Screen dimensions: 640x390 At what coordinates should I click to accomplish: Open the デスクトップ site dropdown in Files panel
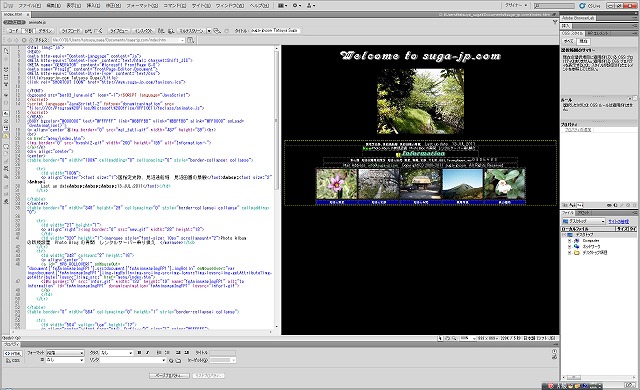coord(584,221)
